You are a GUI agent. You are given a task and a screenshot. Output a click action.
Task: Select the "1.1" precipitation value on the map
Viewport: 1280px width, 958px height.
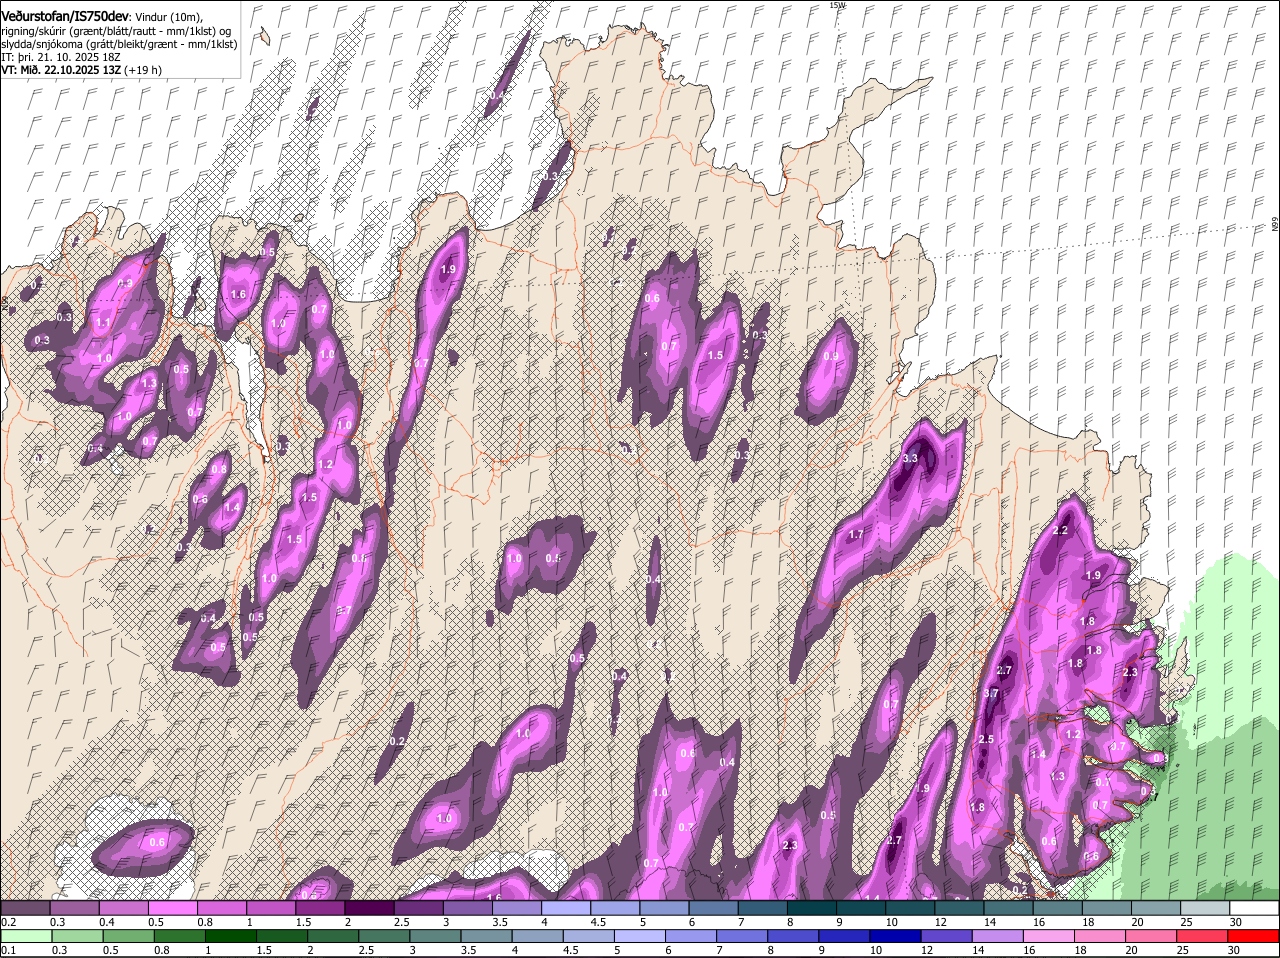[103, 324]
